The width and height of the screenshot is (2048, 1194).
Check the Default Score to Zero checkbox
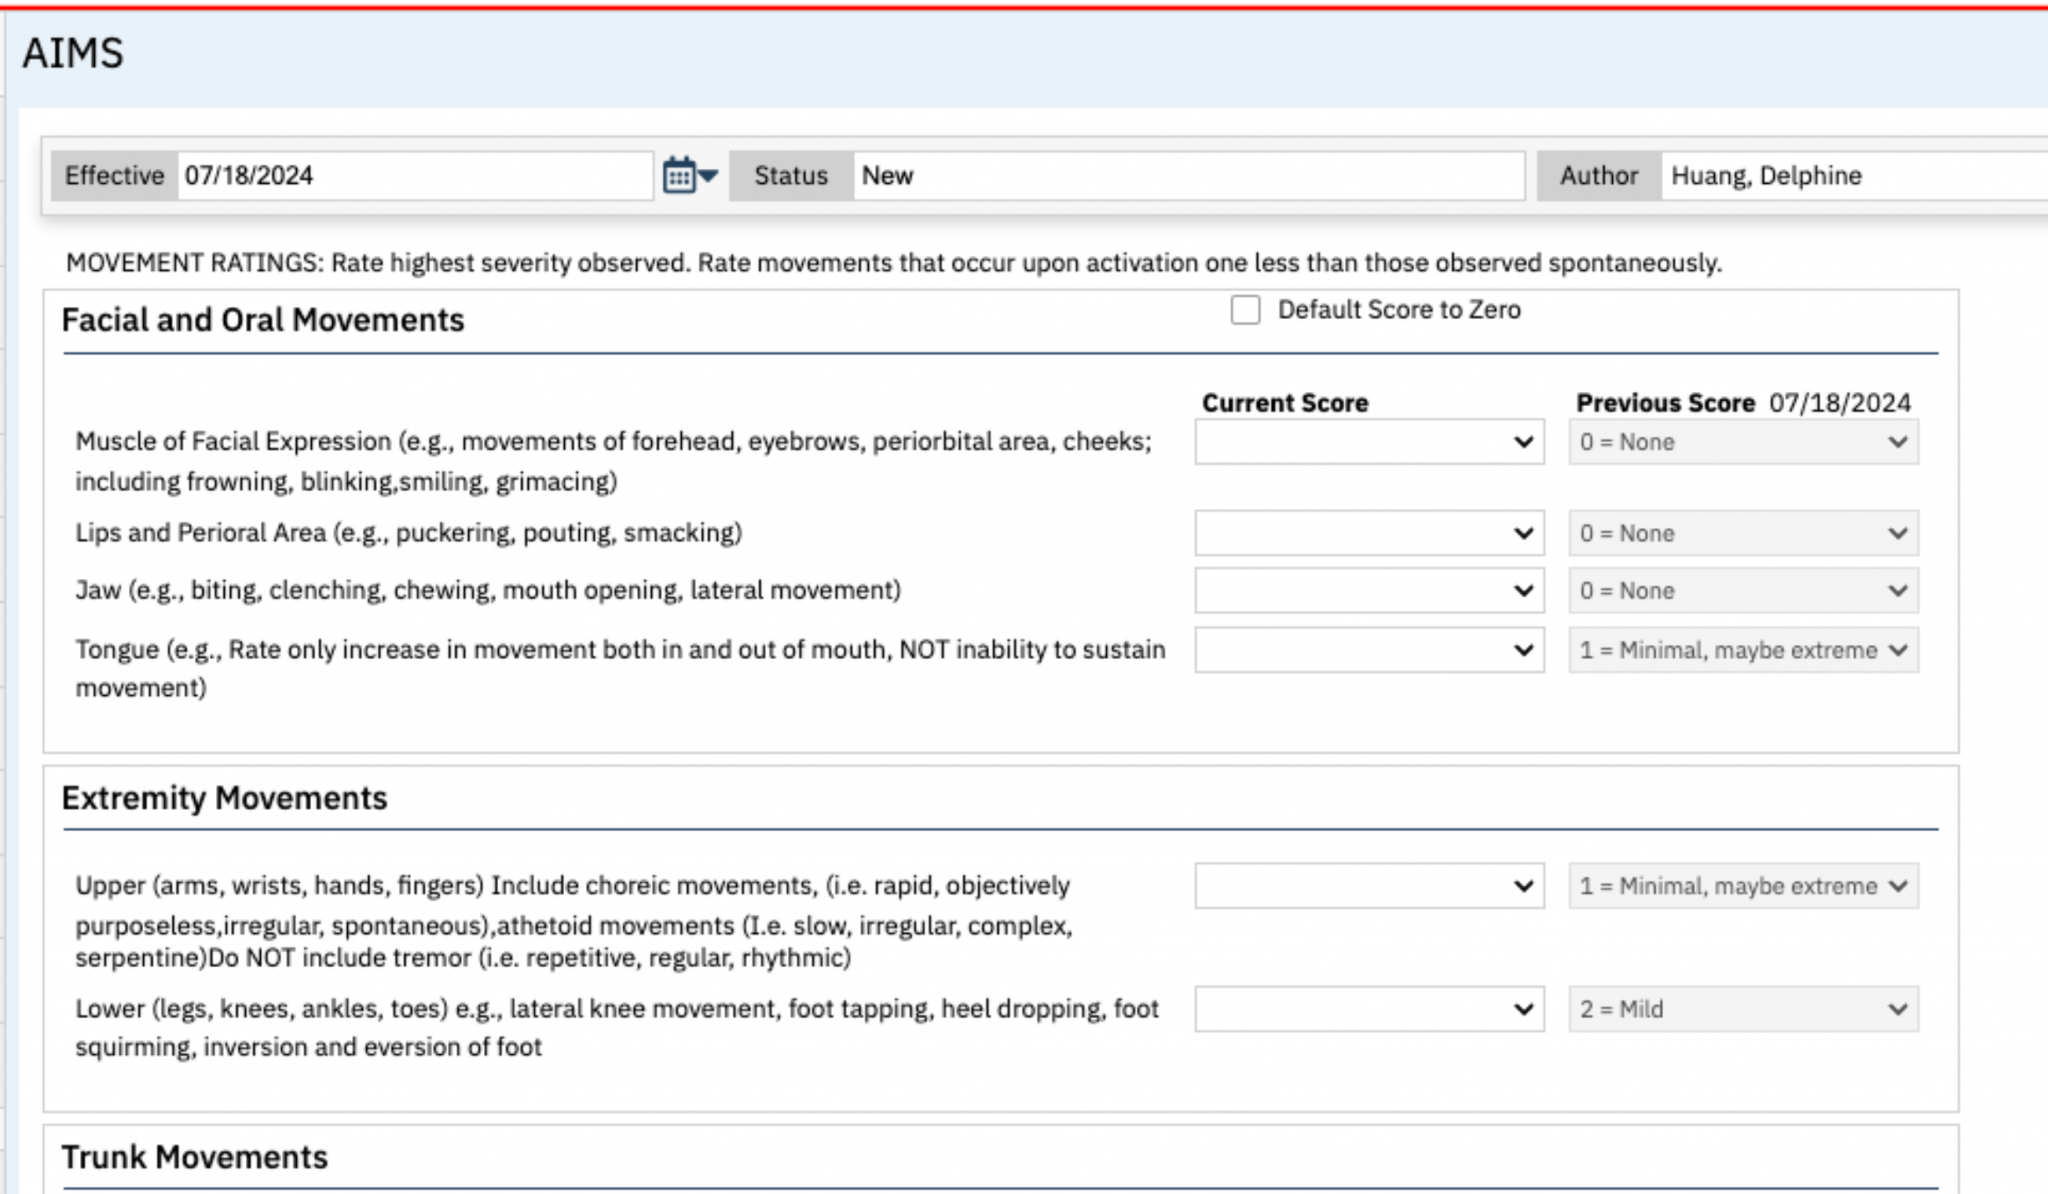1245,310
